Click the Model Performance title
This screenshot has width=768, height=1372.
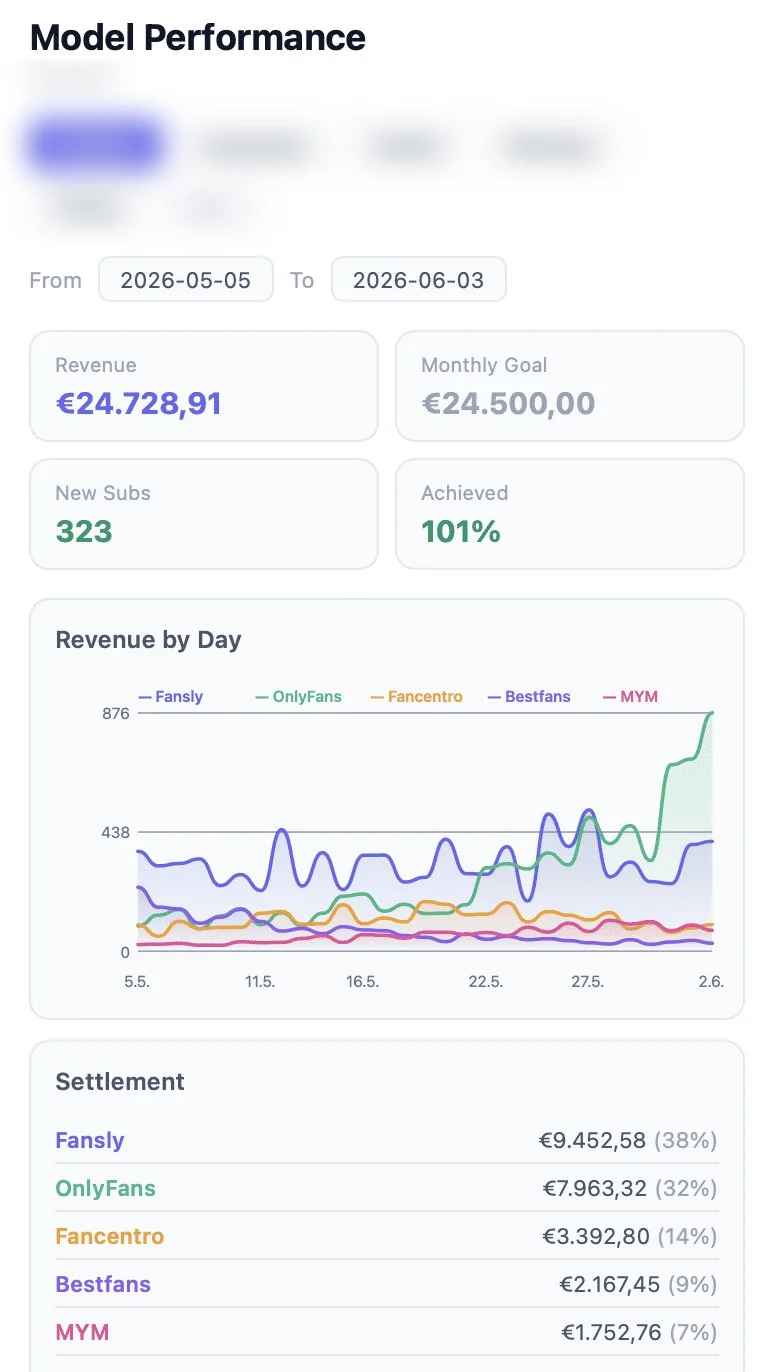198,38
